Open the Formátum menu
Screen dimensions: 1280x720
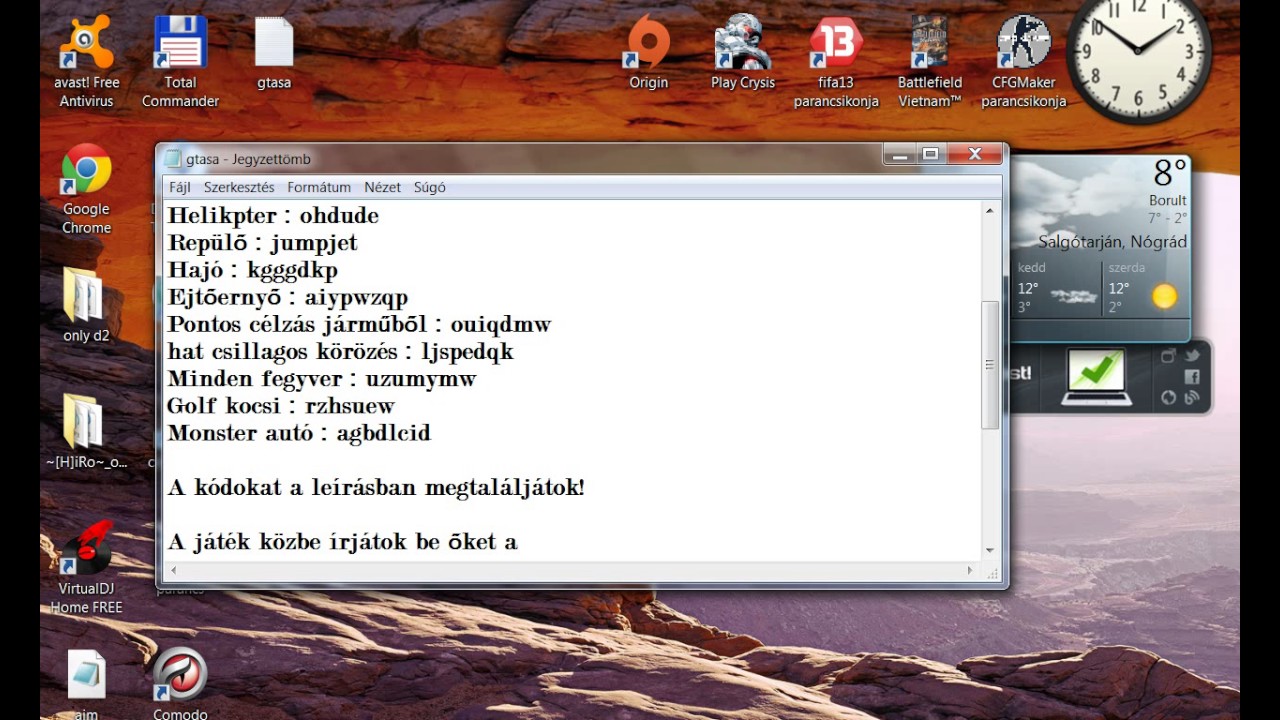click(319, 187)
